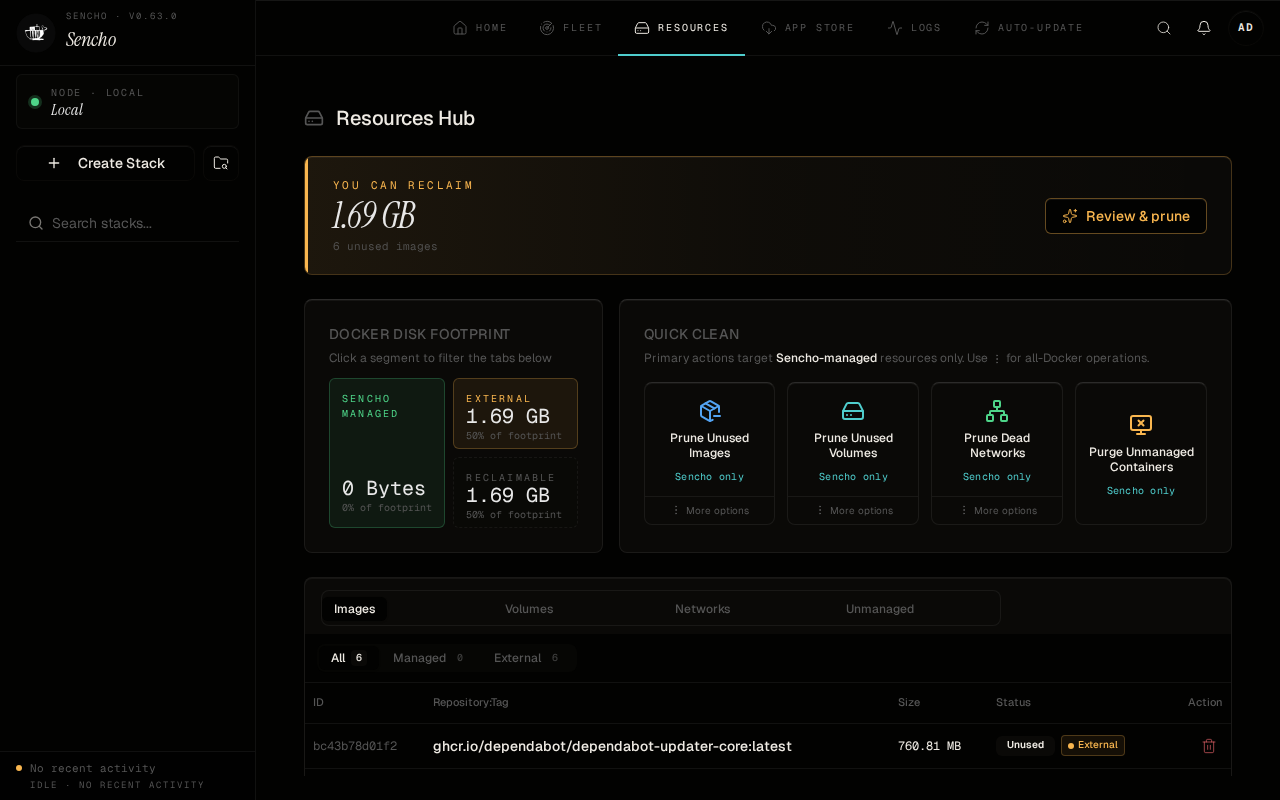
Task: Click the ghcr.io/dependabot/dependabot-updater-core:latest row
Action: 768,746
